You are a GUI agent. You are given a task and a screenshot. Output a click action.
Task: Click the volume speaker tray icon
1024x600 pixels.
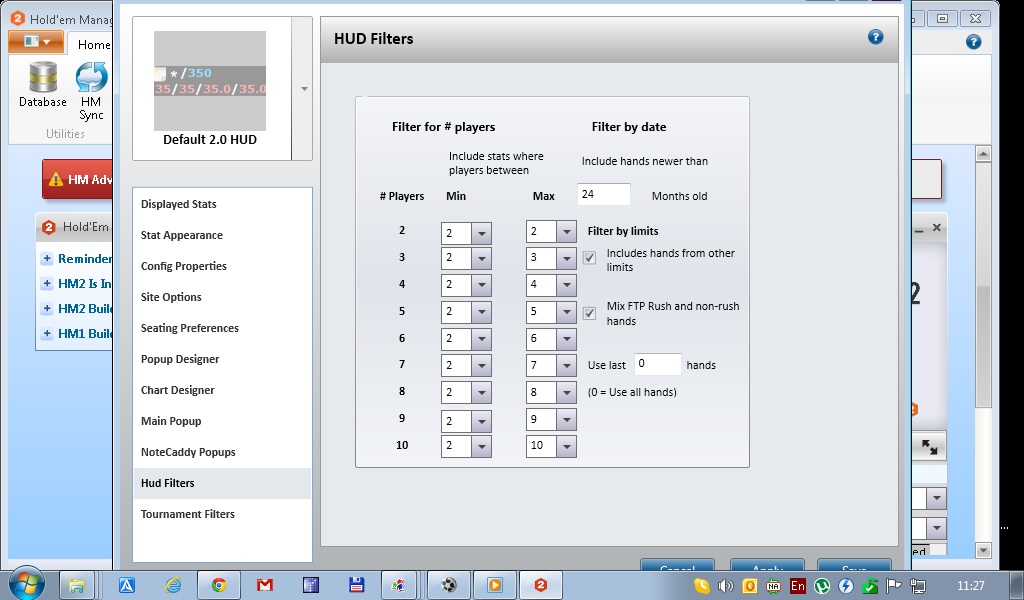point(726,586)
